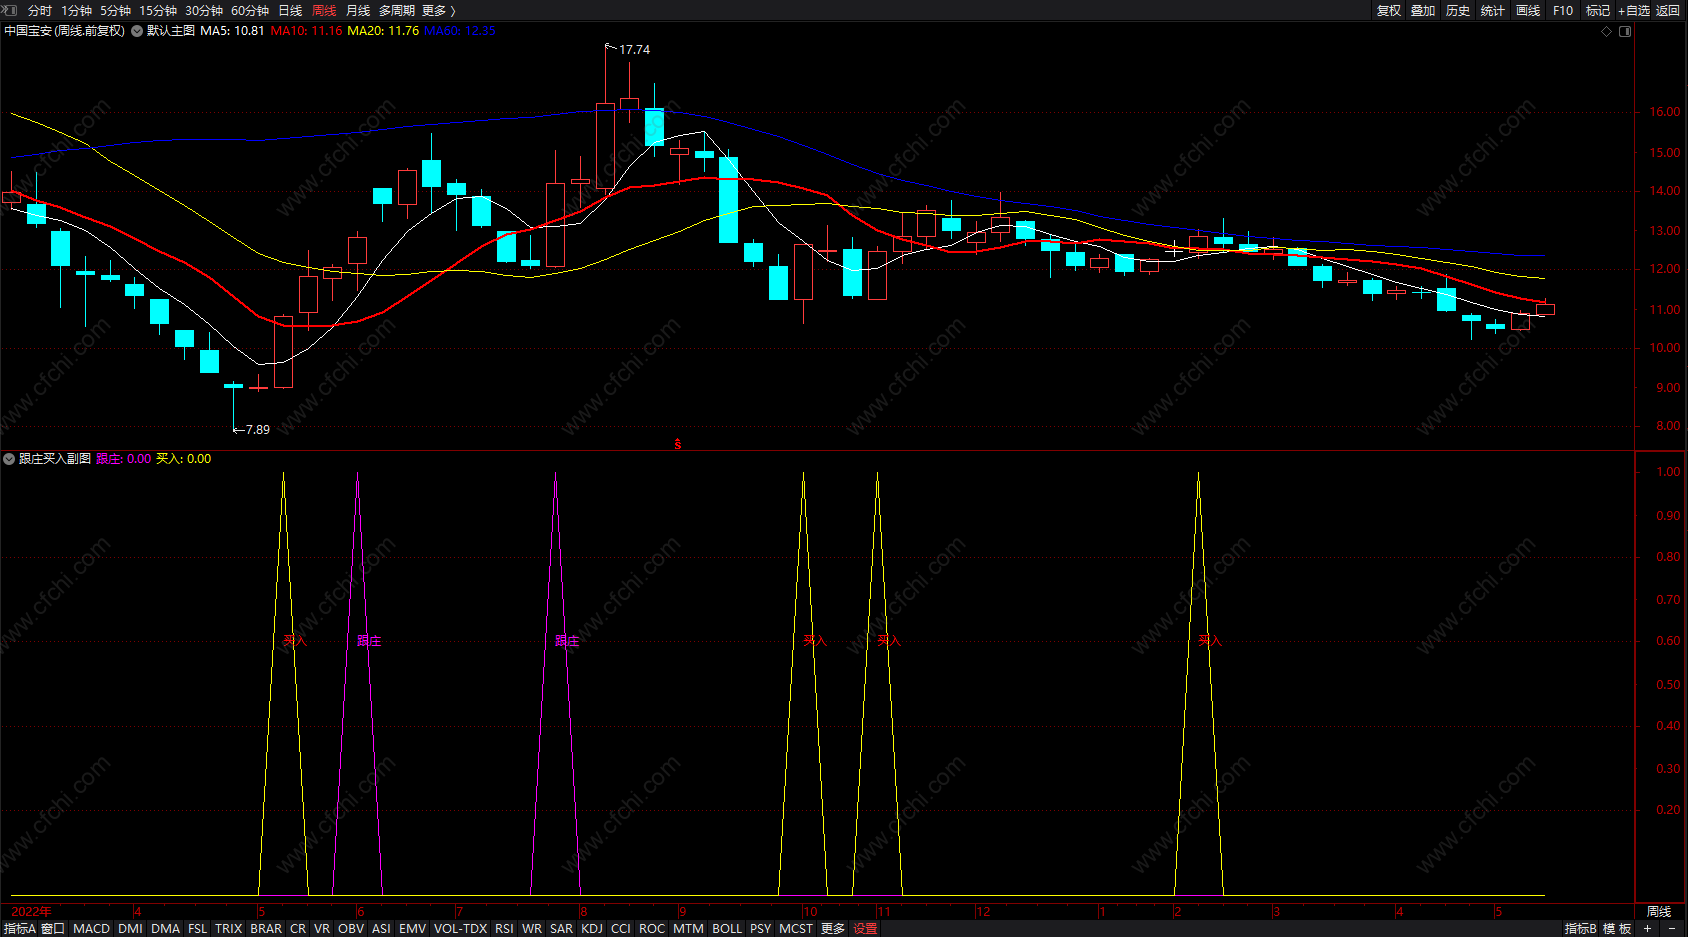1688x937 pixels.
Task: Click the plus zoom button at bottom-right
Action: coord(1647,929)
